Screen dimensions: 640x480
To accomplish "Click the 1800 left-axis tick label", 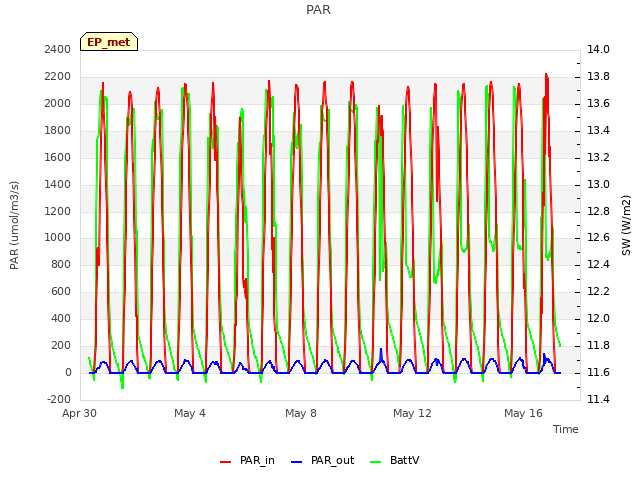I will [58, 130].
